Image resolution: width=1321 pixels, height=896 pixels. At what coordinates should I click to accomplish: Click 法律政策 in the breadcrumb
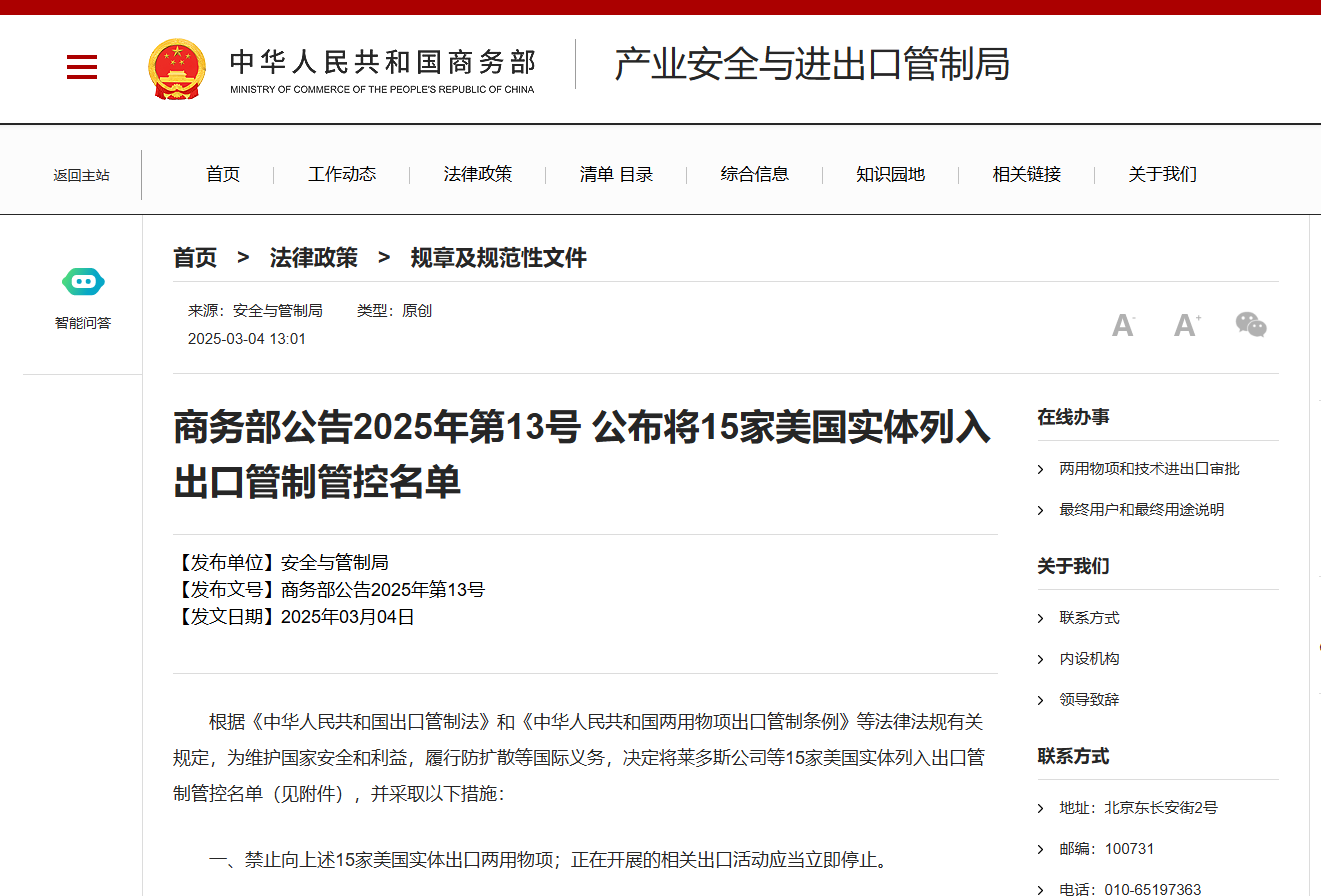(313, 258)
